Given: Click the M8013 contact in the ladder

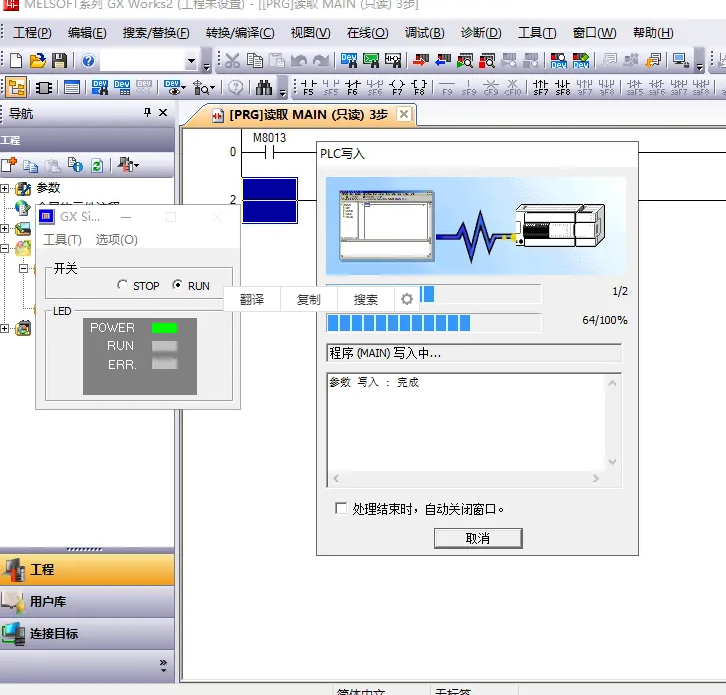Looking at the screenshot, I should [x=269, y=151].
